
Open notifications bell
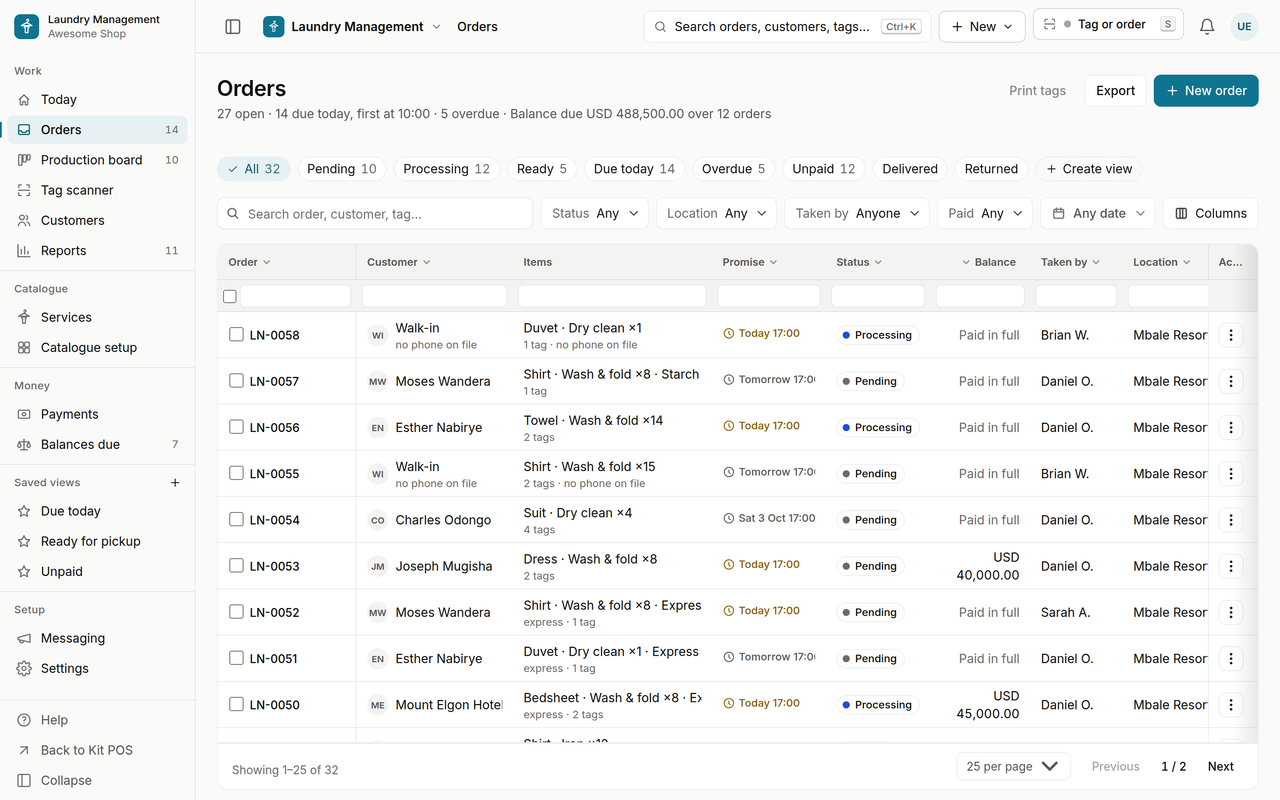tap(1207, 27)
